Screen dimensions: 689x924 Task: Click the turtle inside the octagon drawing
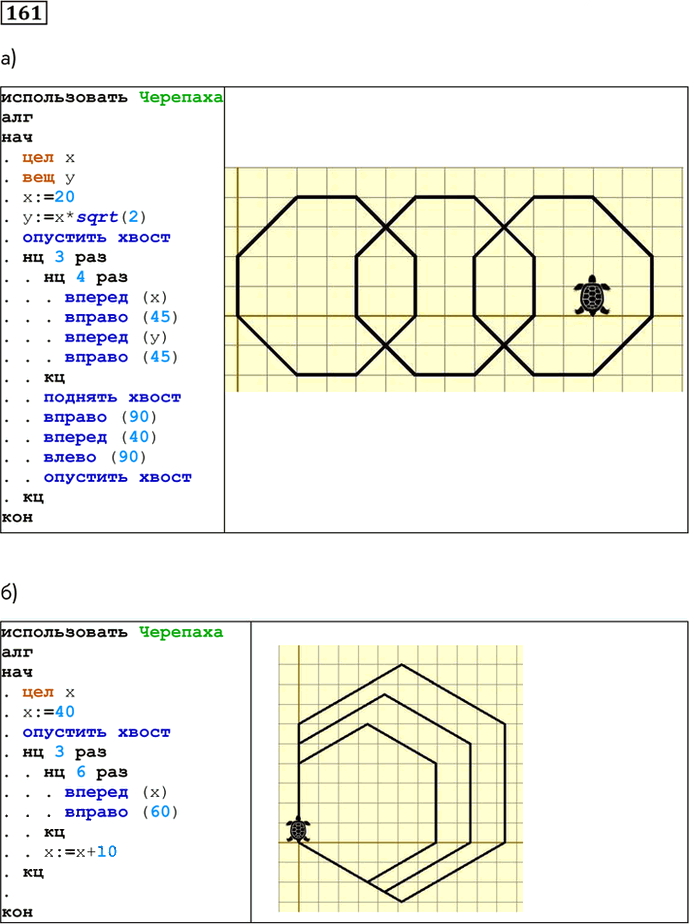(592, 295)
